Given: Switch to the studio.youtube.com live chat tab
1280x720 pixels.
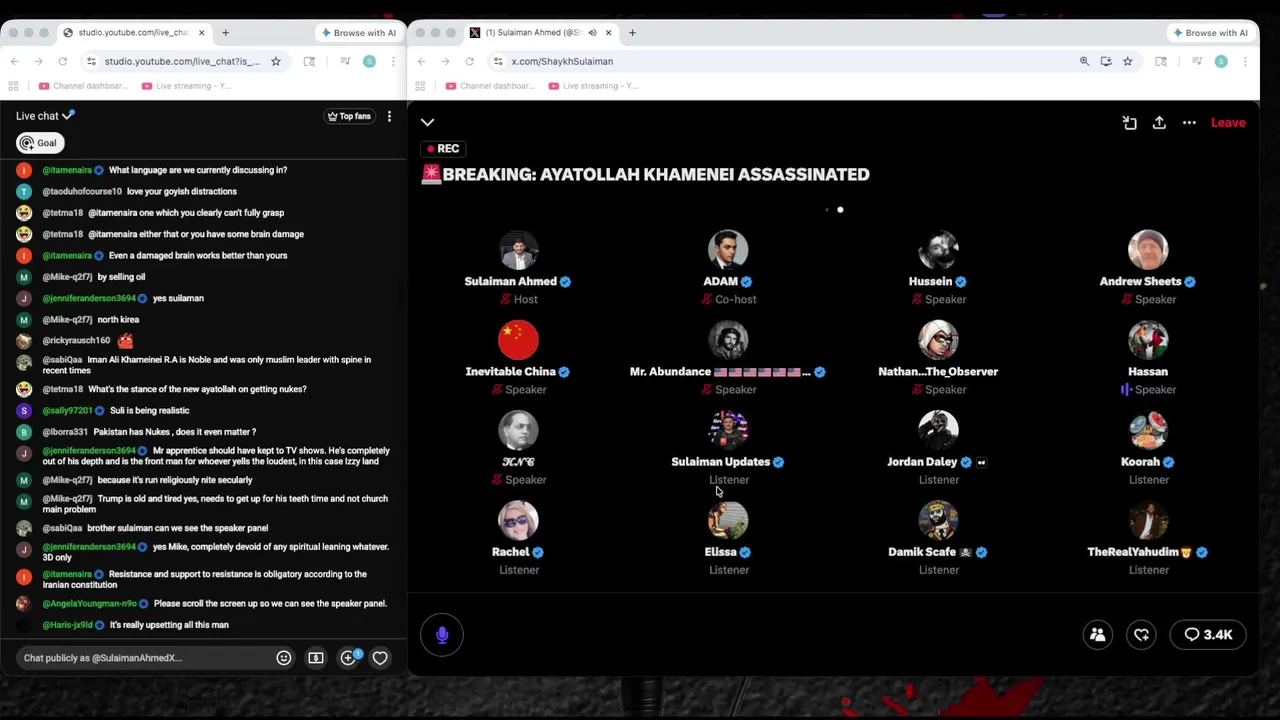Looking at the screenshot, I should 133,33.
